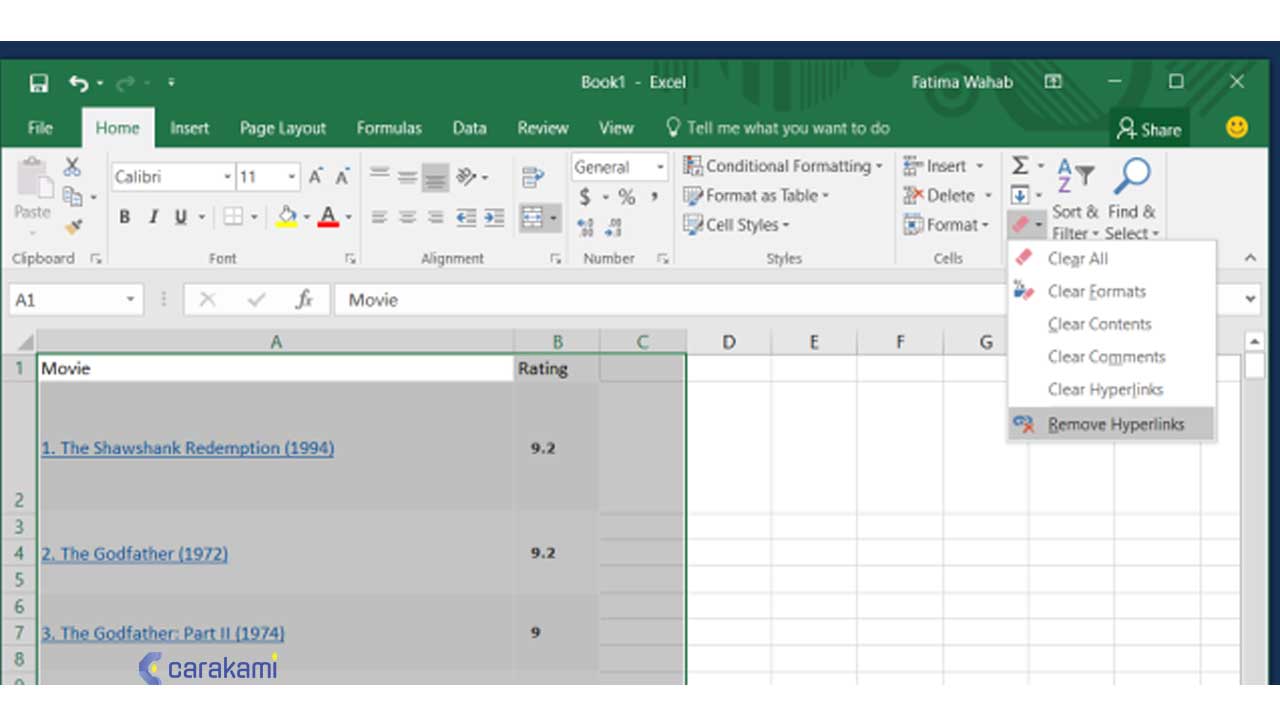Open the Font size dropdown
Viewport: 1280px width, 720px height.
[290, 176]
